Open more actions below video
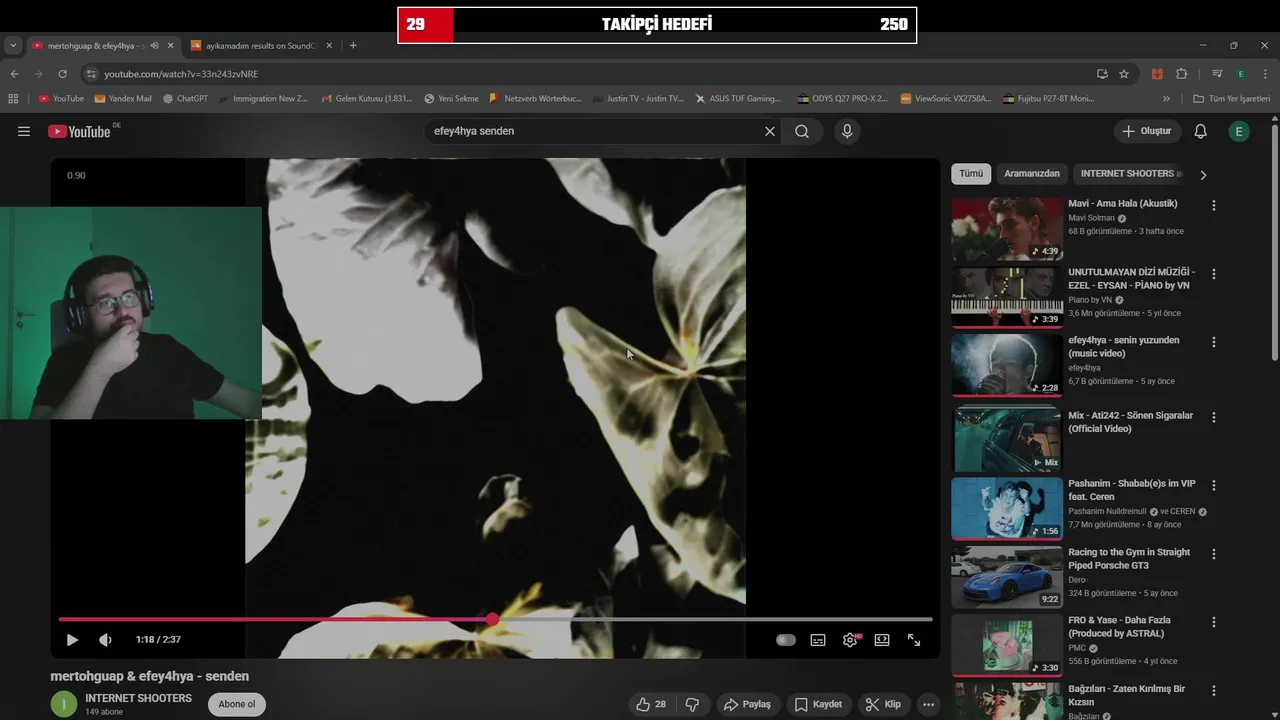The image size is (1280, 720). click(x=929, y=704)
